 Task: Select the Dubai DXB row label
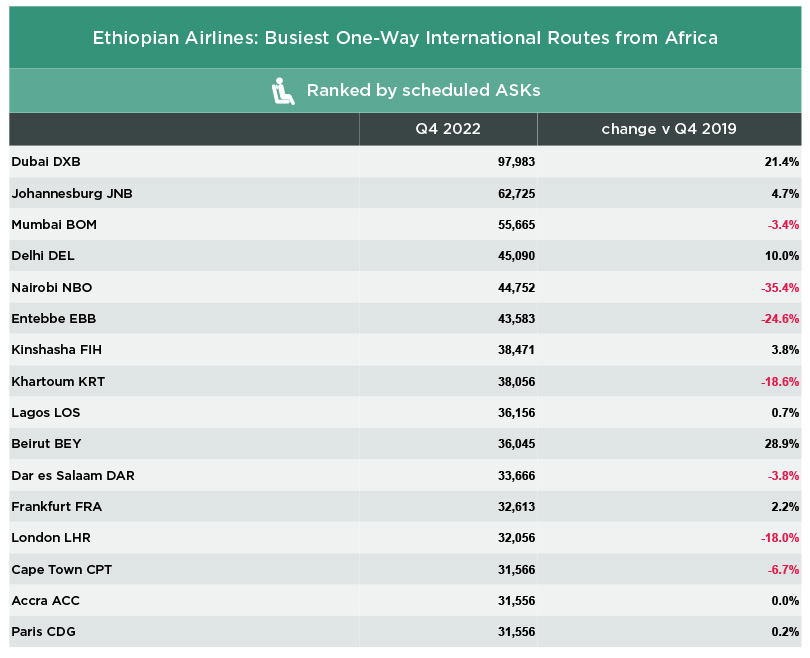45,162
